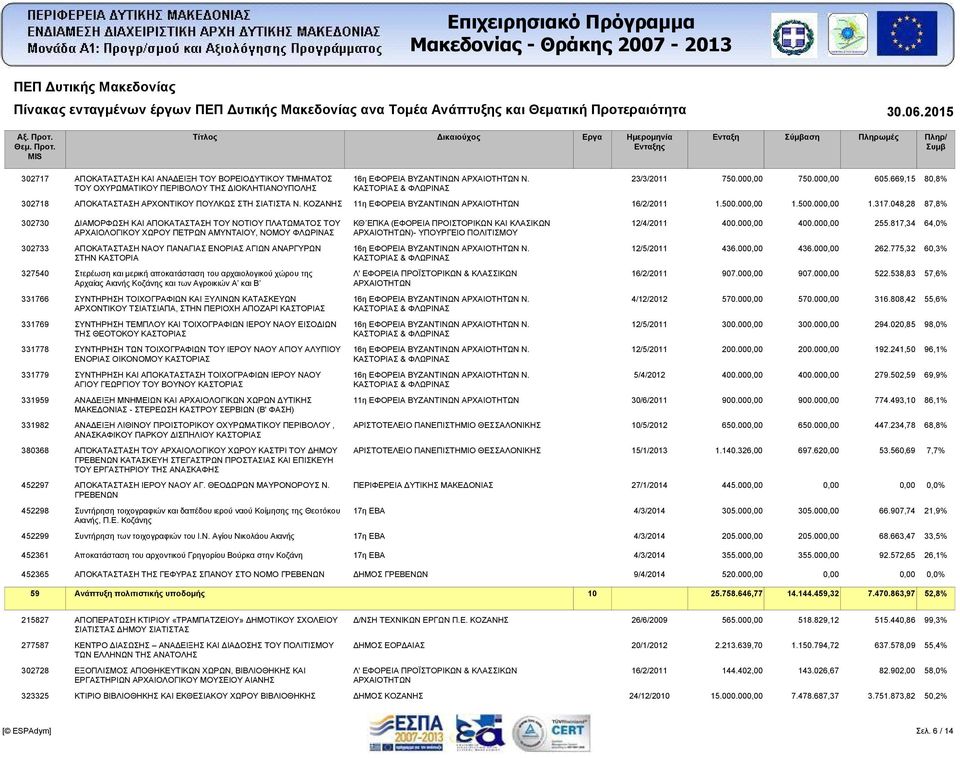960x758 pixels.
Task: Click the beneficiary 'ΔΗΜΟΣ ΚΟΖΑΝΗΣ'
Action: coord(388,696)
